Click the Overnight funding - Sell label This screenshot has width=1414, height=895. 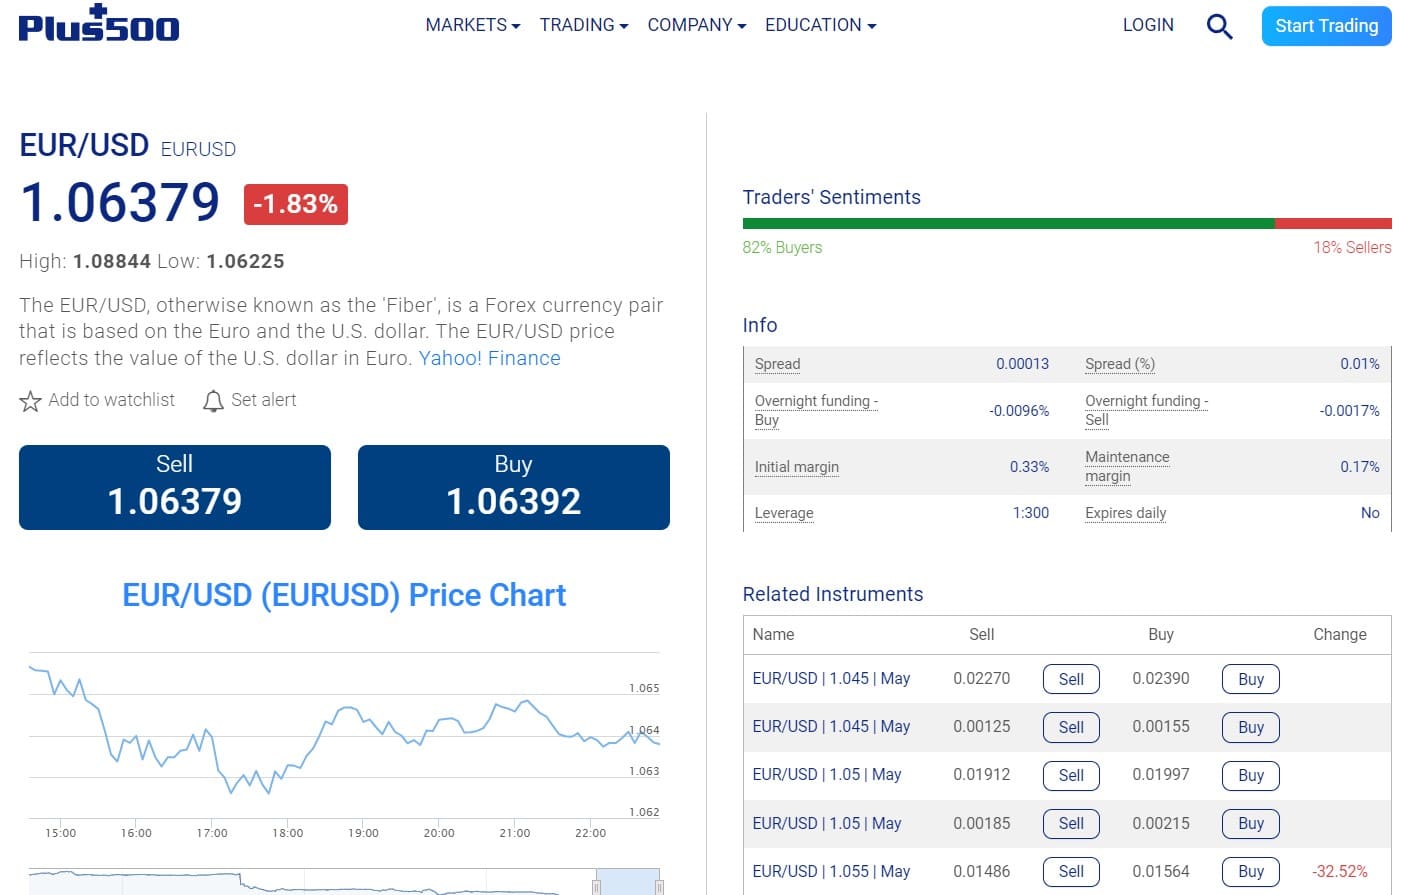pyautogui.click(x=1146, y=410)
